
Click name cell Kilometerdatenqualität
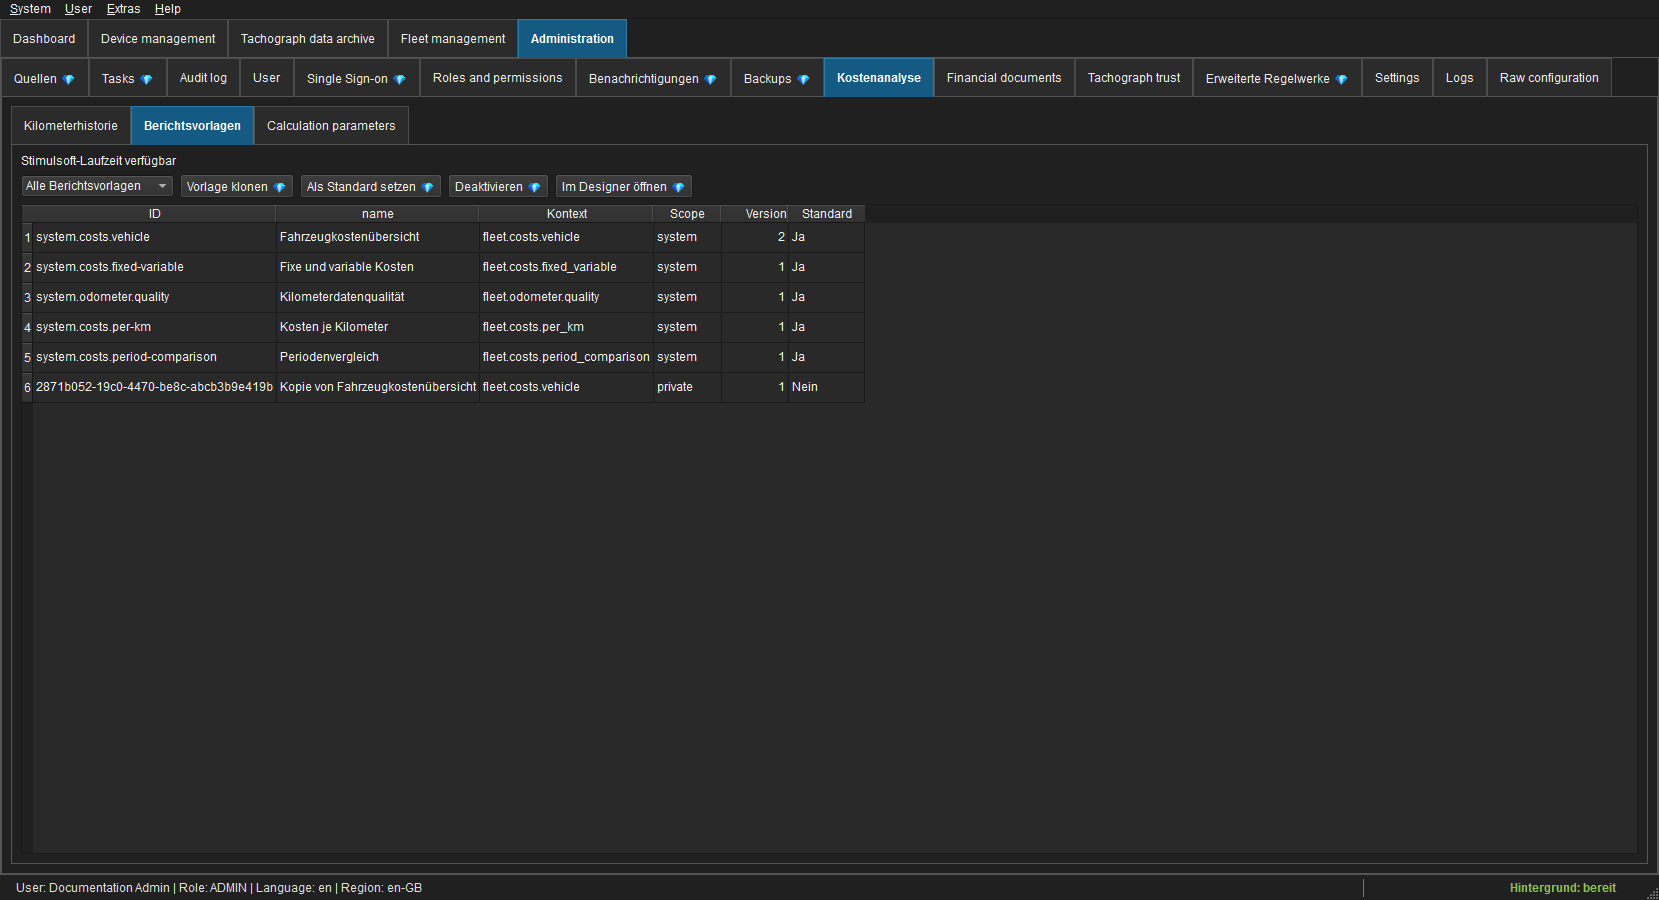click(x=378, y=297)
